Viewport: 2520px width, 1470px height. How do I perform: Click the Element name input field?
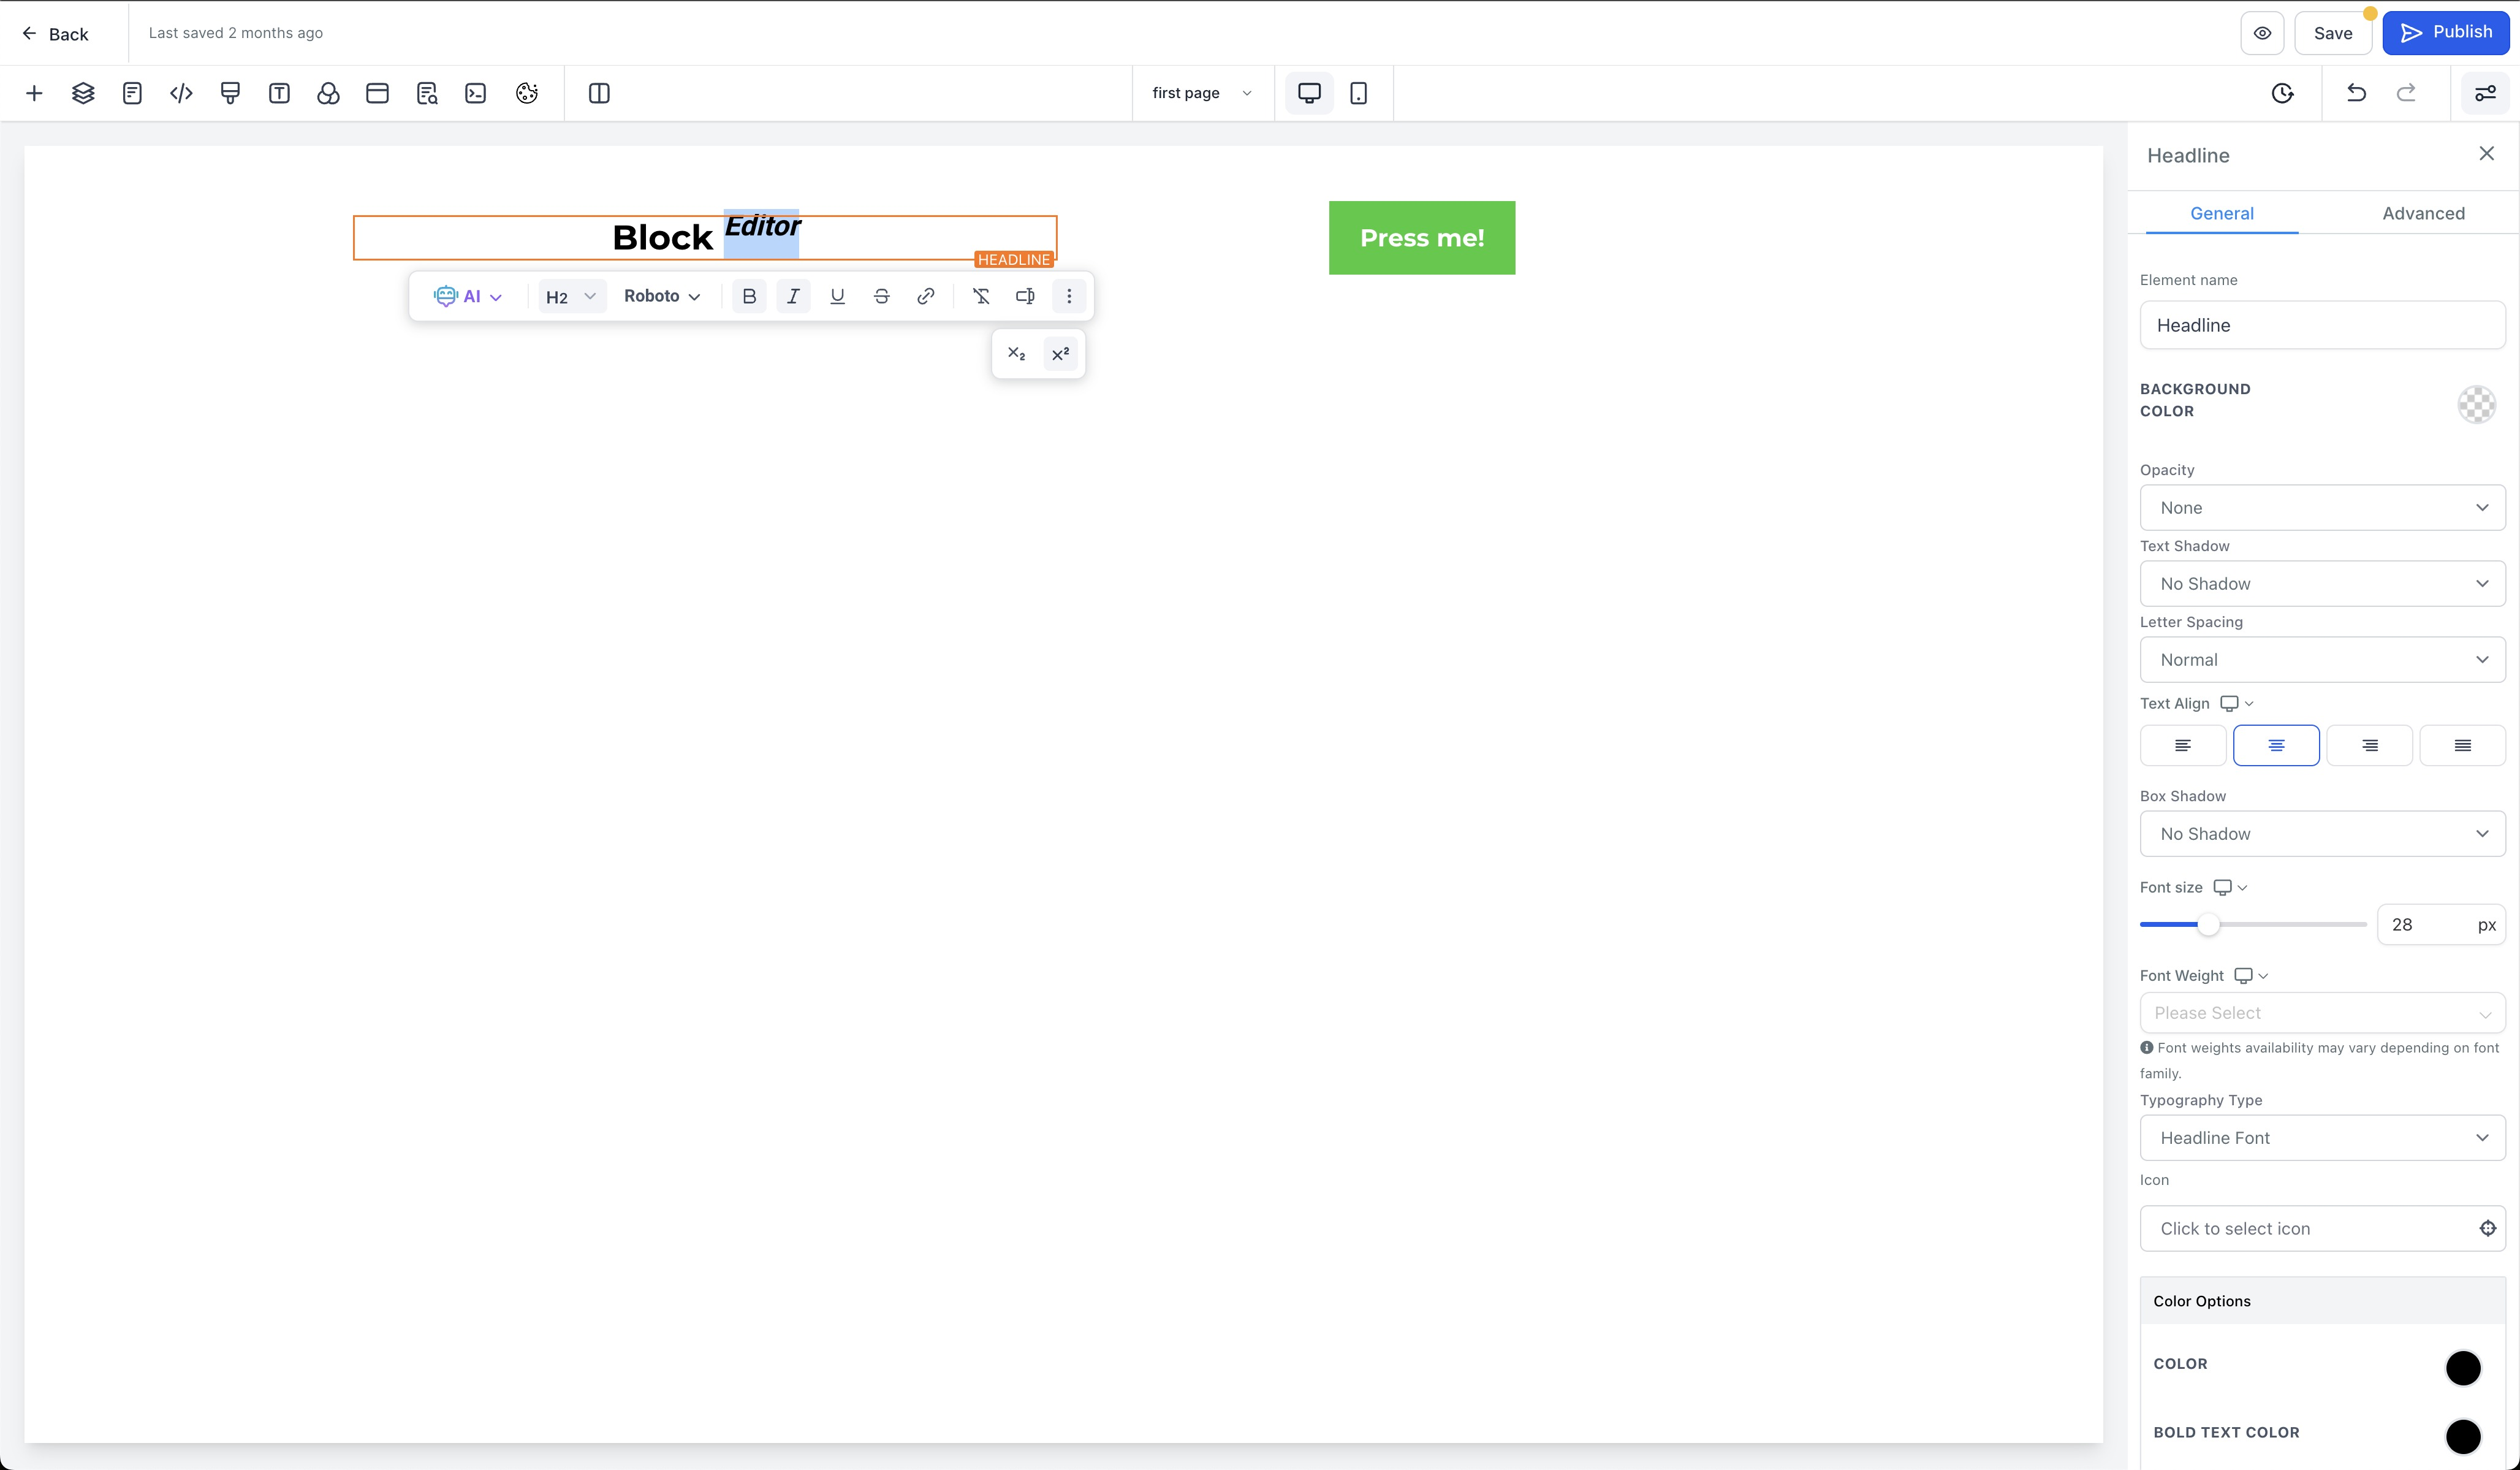[x=2321, y=325]
